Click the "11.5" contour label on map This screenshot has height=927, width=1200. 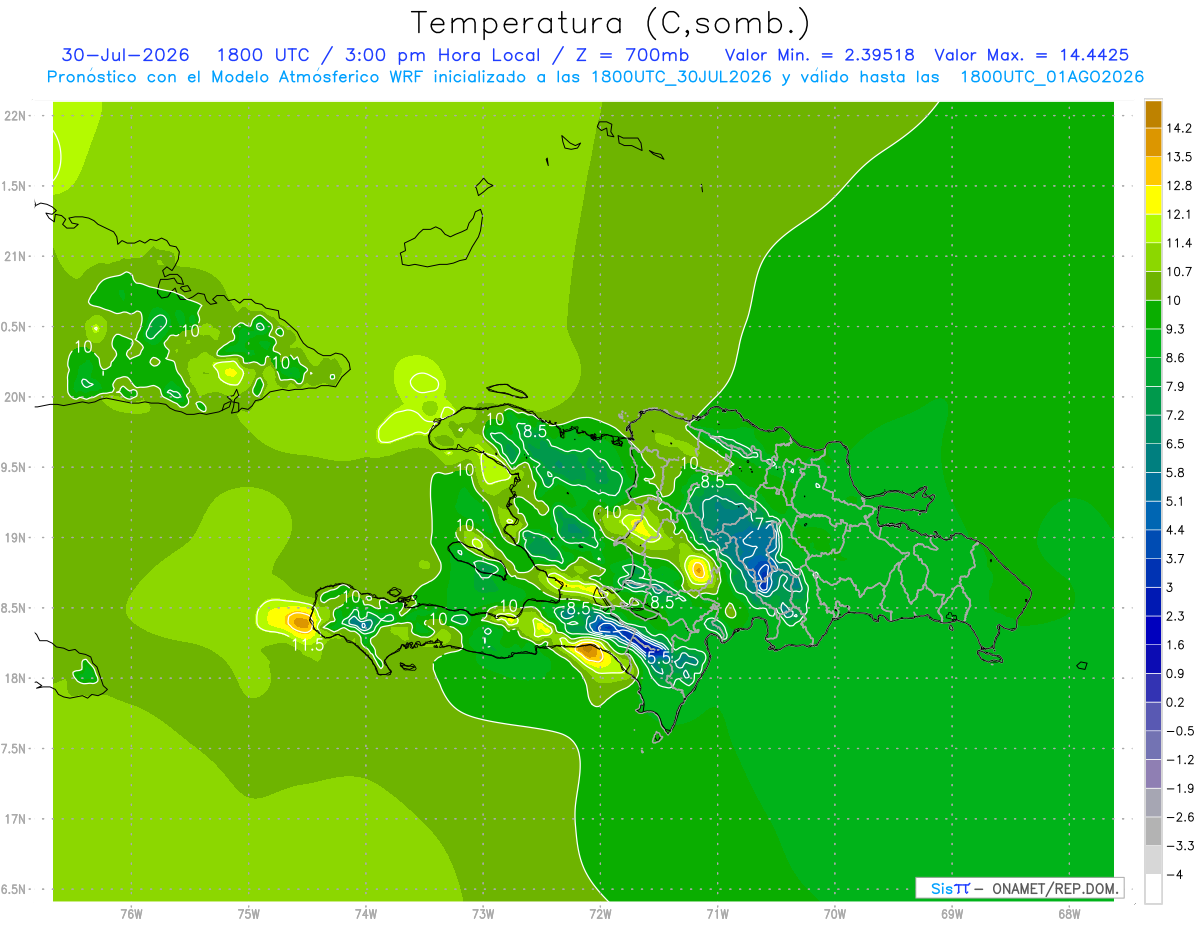(308, 646)
